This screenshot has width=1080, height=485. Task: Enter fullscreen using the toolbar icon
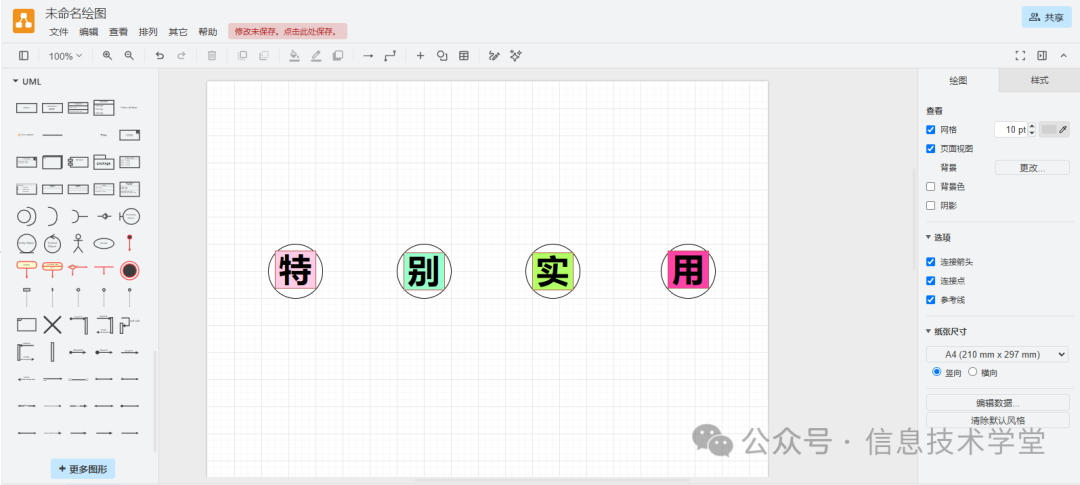coord(1021,56)
